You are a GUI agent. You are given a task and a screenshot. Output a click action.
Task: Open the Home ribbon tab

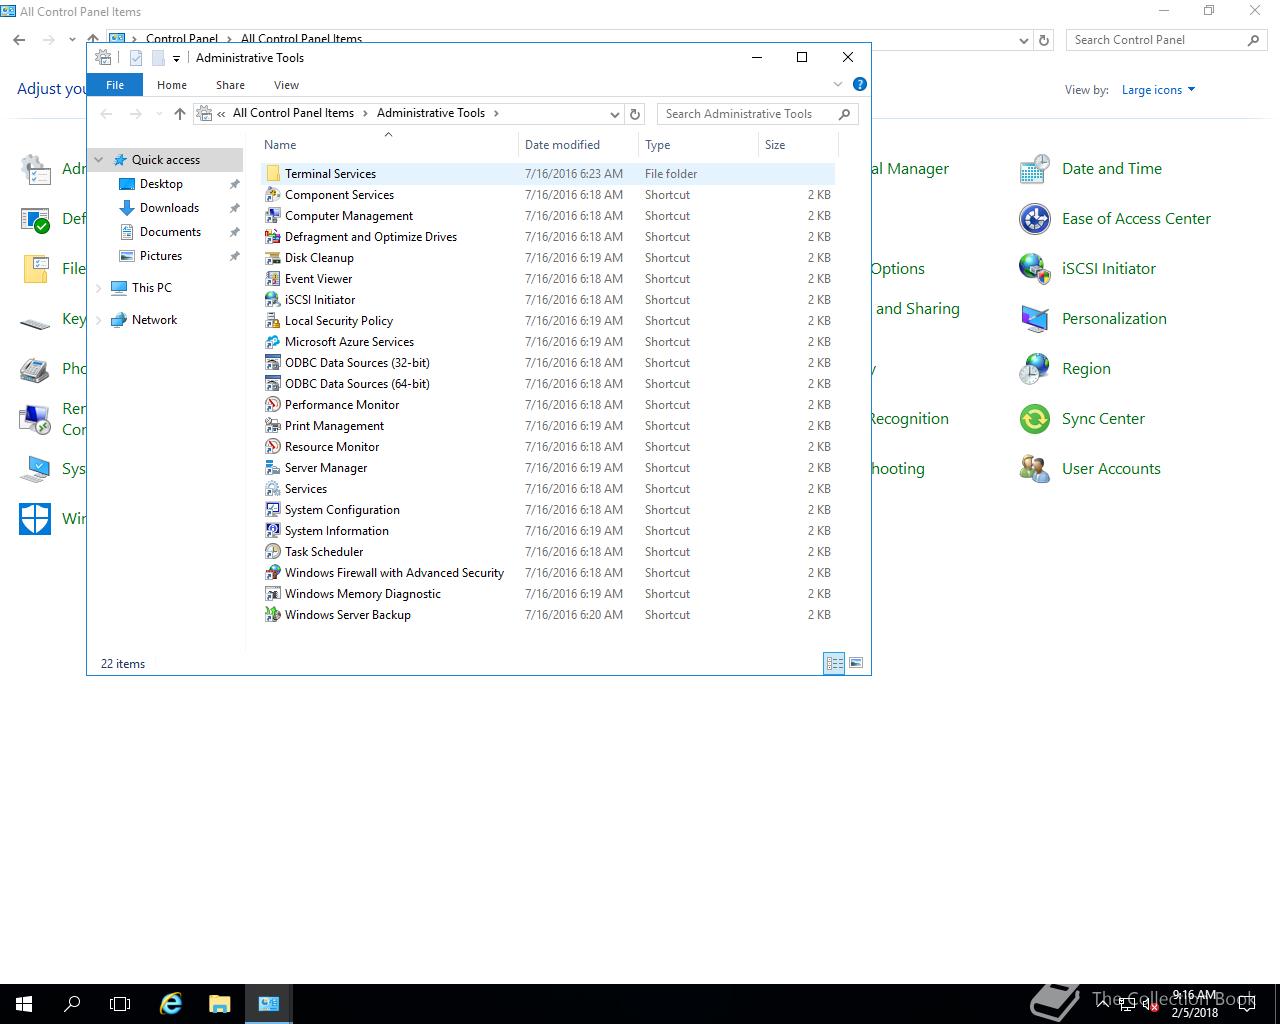pyautogui.click(x=172, y=85)
